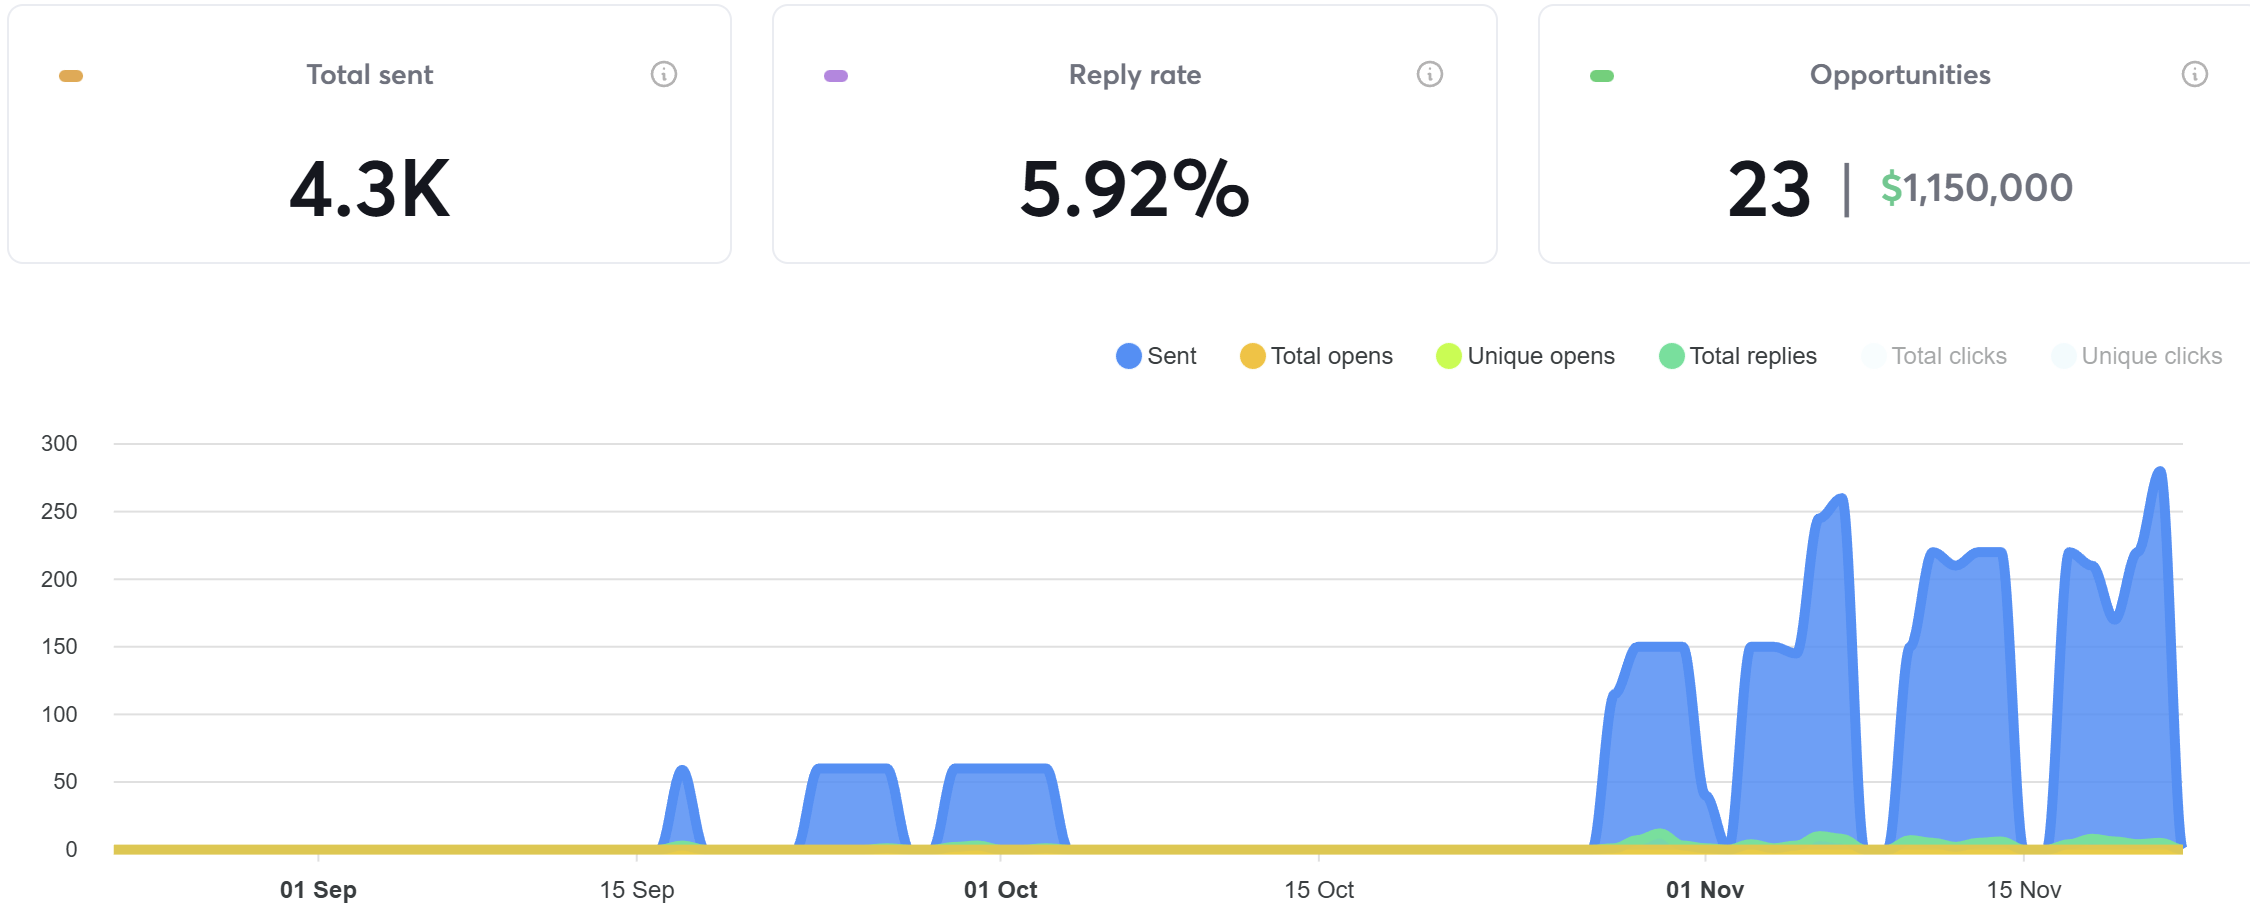Image resolution: width=2250 pixels, height=909 pixels.
Task: Click the 01 Sep axis label
Action: (x=318, y=890)
